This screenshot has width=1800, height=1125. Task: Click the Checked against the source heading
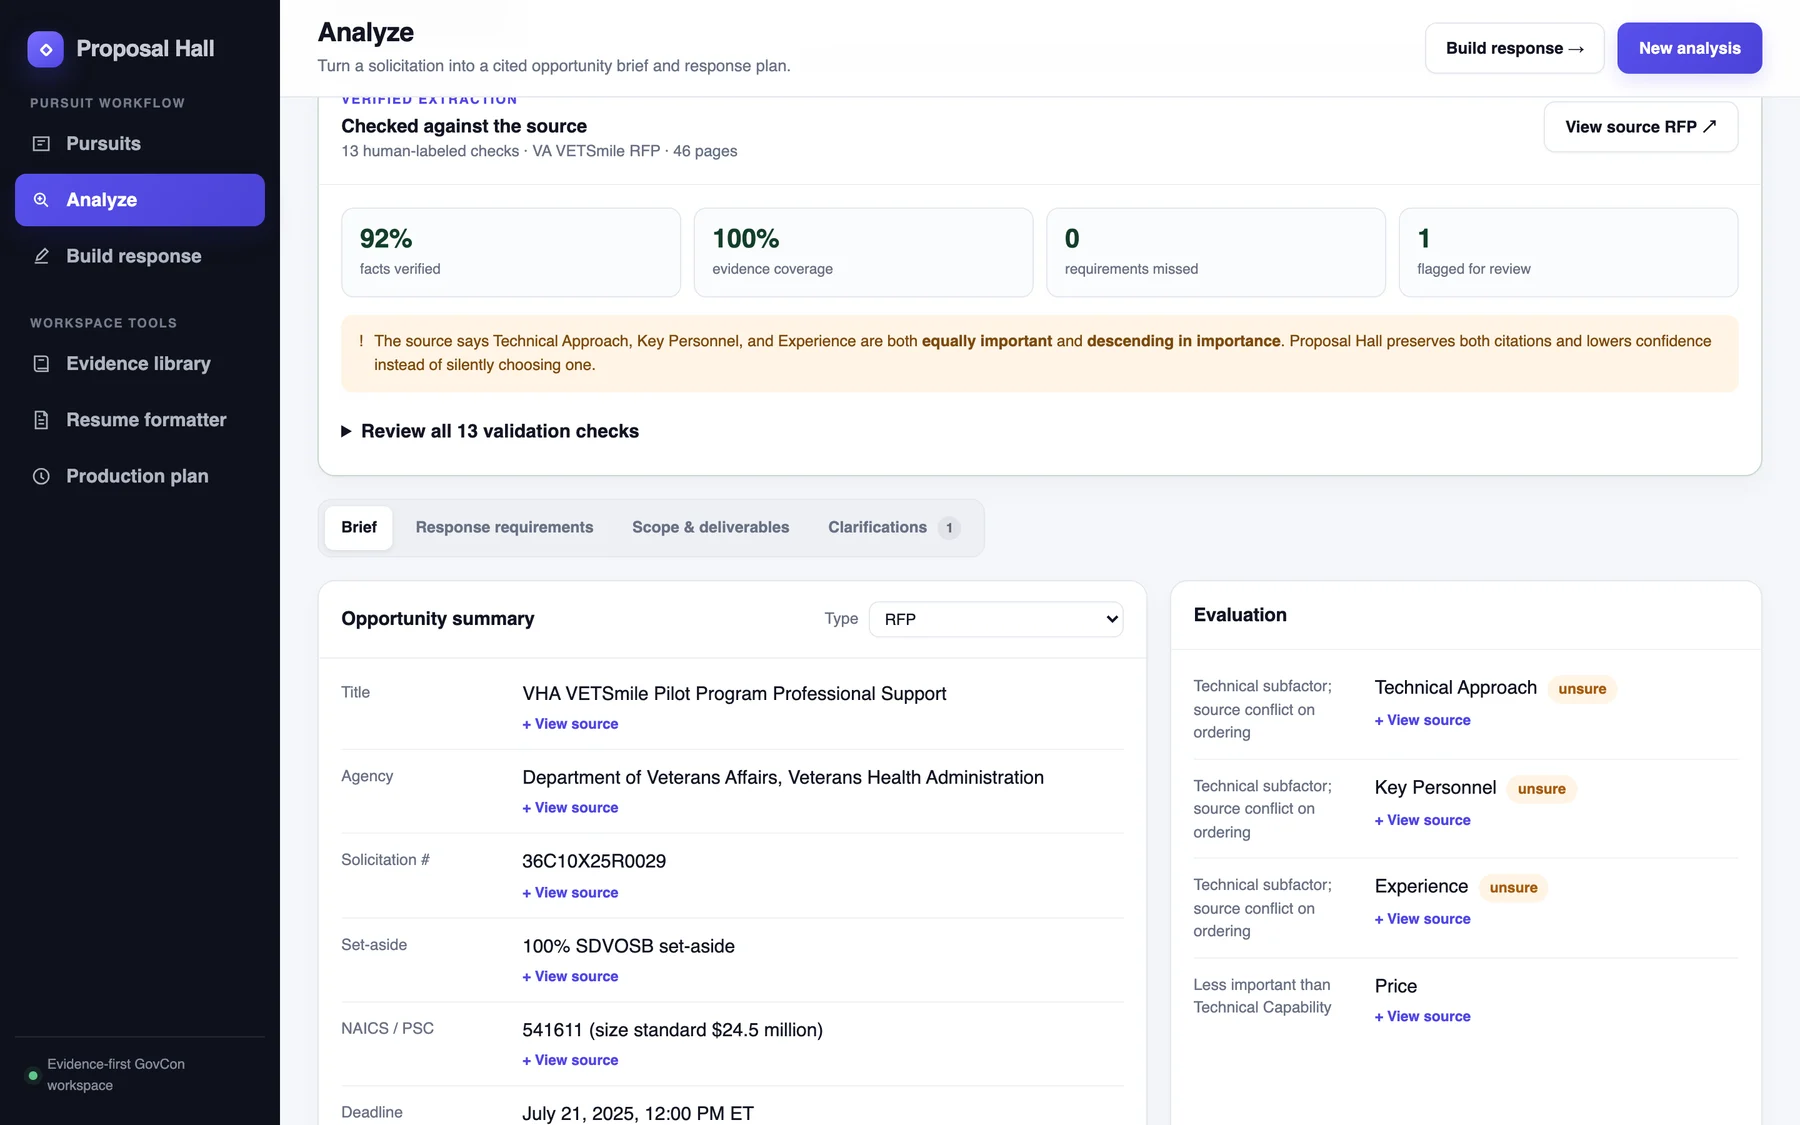[x=464, y=126]
